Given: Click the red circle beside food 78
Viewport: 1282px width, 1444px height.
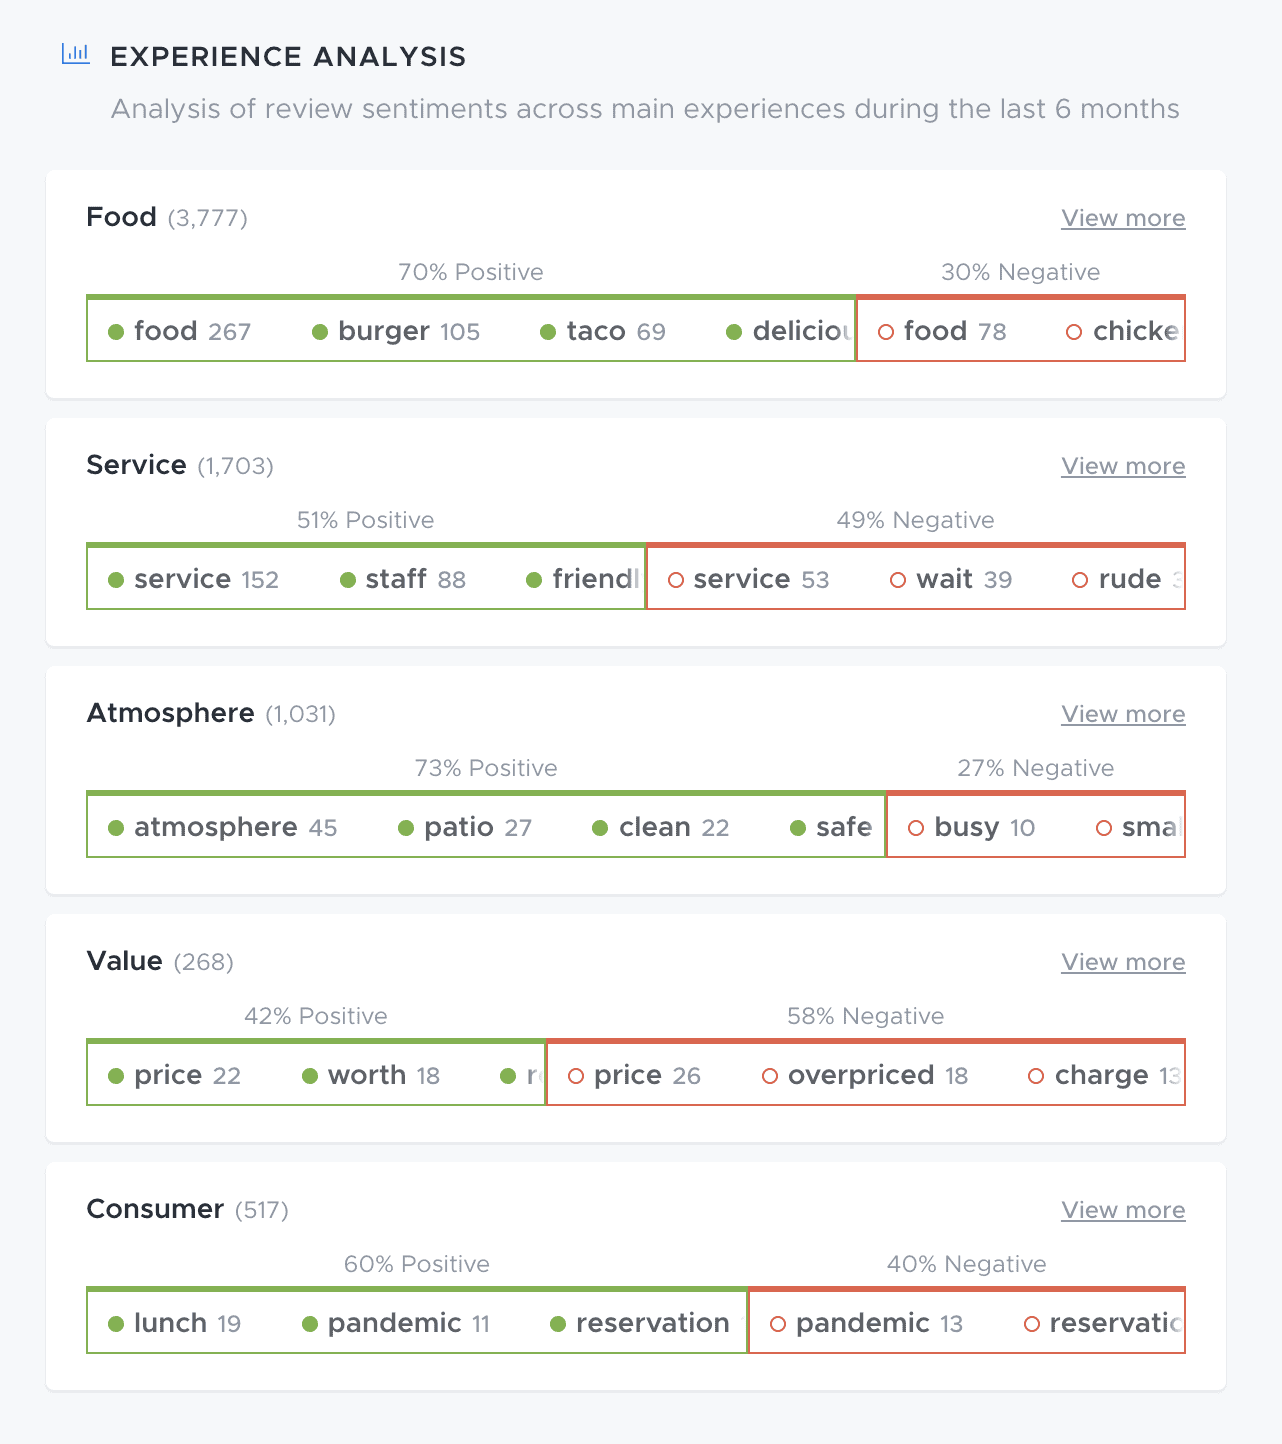Looking at the screenshot, I should (885, 331).
